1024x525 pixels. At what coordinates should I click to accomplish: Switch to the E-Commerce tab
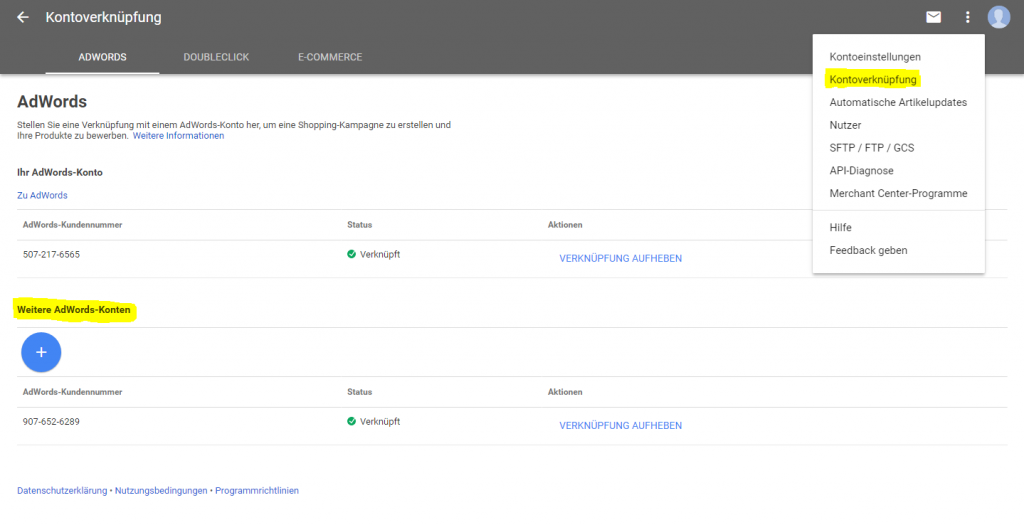pos(330,57)
